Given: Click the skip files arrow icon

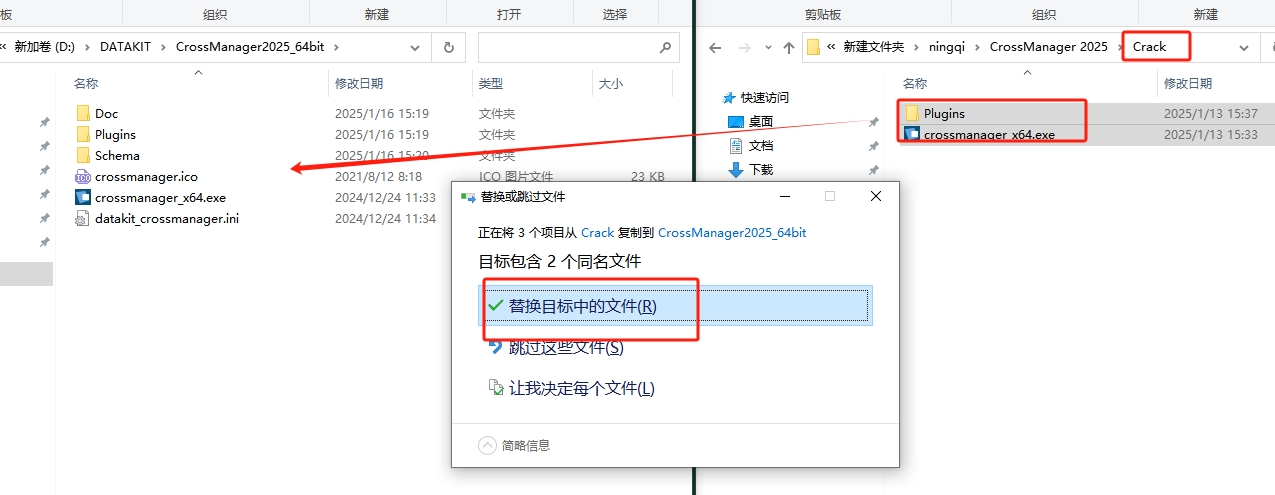Looking at the screenshot, I should (496, 347).
